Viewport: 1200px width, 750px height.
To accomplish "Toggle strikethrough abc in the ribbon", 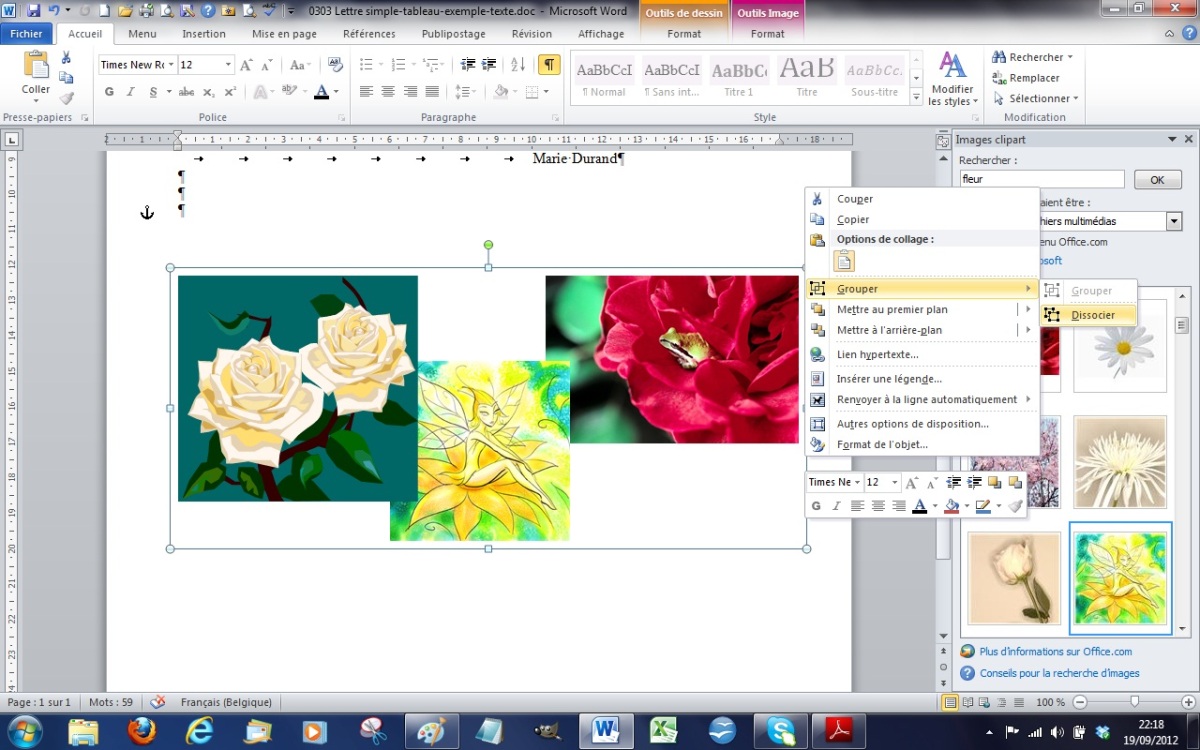I will [x=186, y=92].
